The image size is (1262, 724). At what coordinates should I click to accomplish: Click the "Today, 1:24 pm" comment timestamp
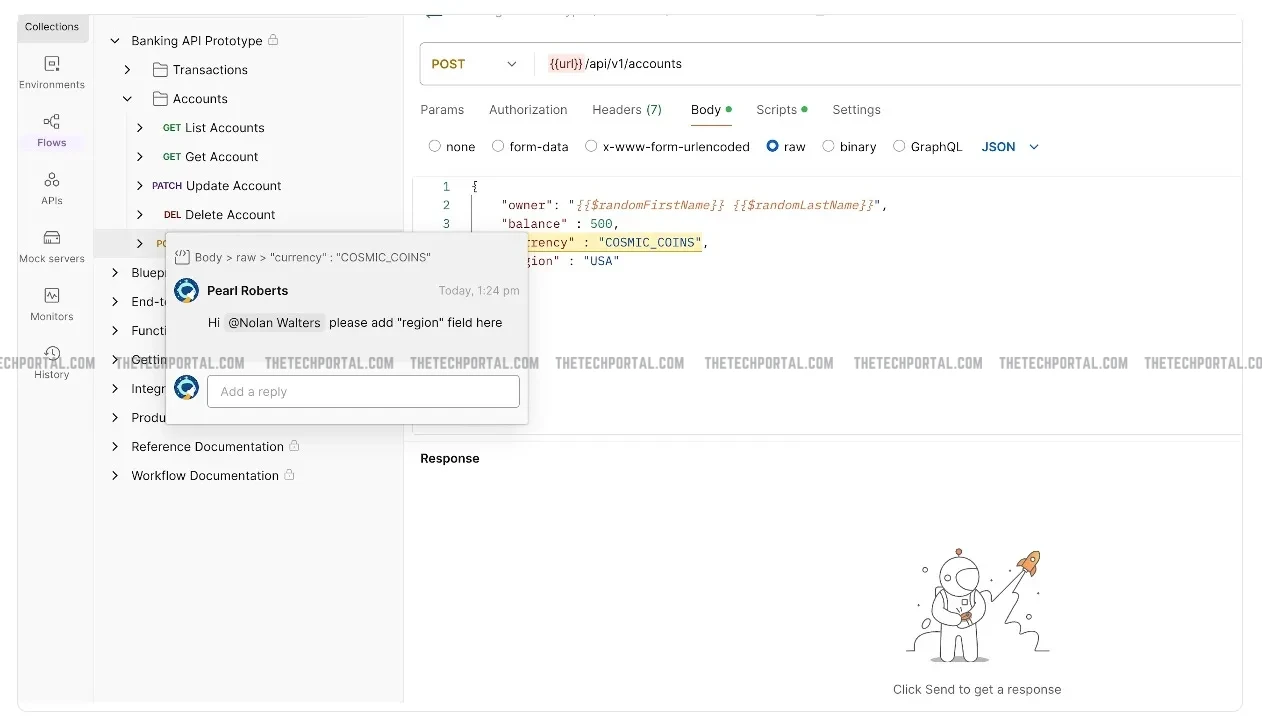tap(479, 291)
